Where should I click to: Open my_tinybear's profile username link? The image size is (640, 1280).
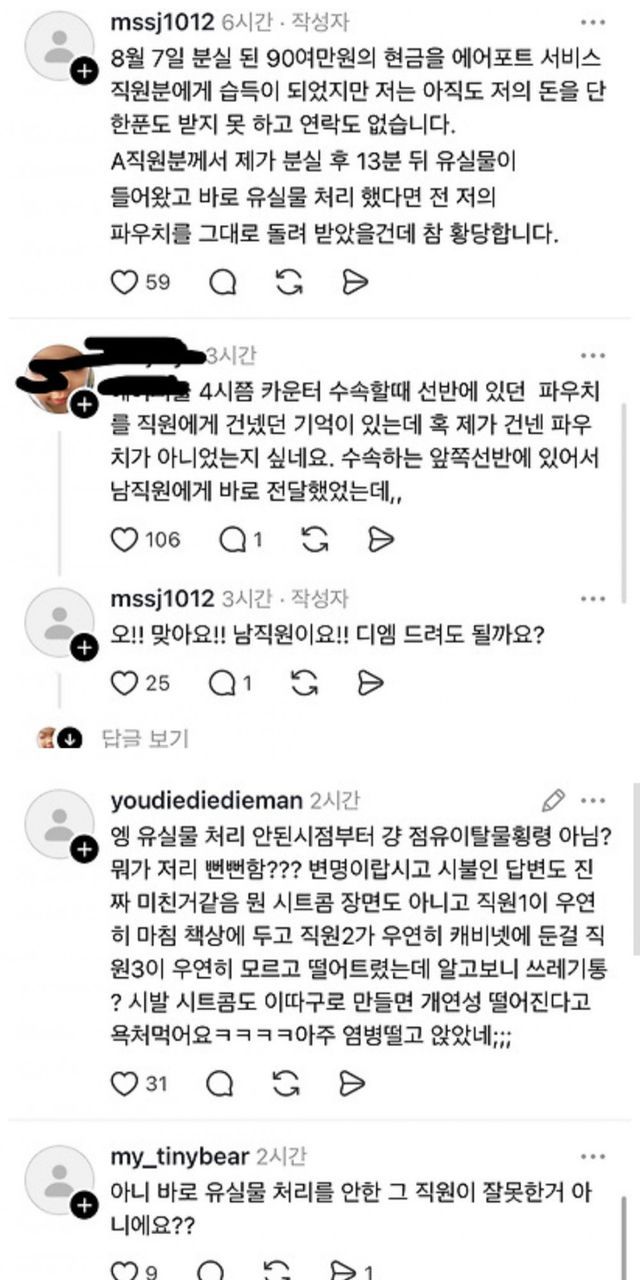click(181, 1155)
